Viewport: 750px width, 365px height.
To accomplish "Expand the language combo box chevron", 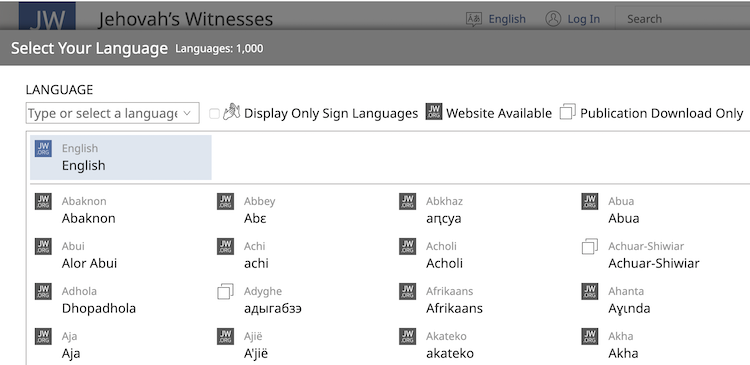I will tap(187, 114).
